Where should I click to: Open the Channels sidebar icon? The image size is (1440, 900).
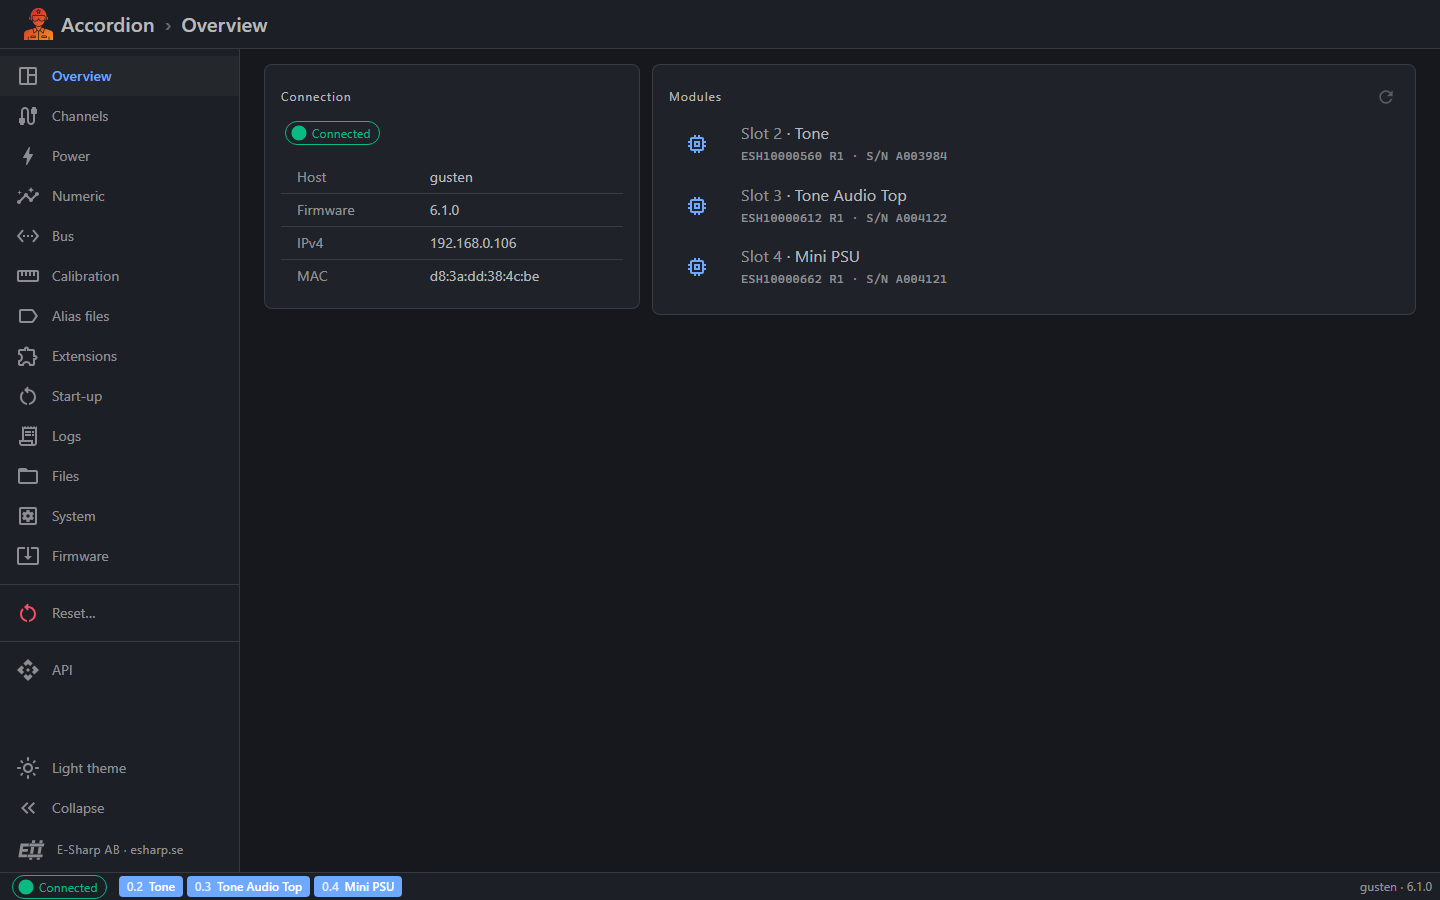28,116
